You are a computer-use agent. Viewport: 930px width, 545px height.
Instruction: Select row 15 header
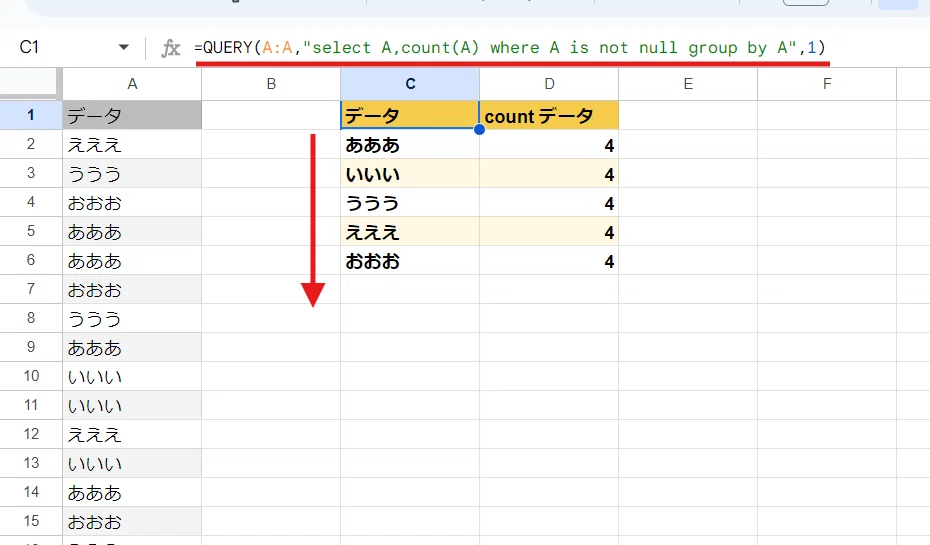tap(31, 522)
